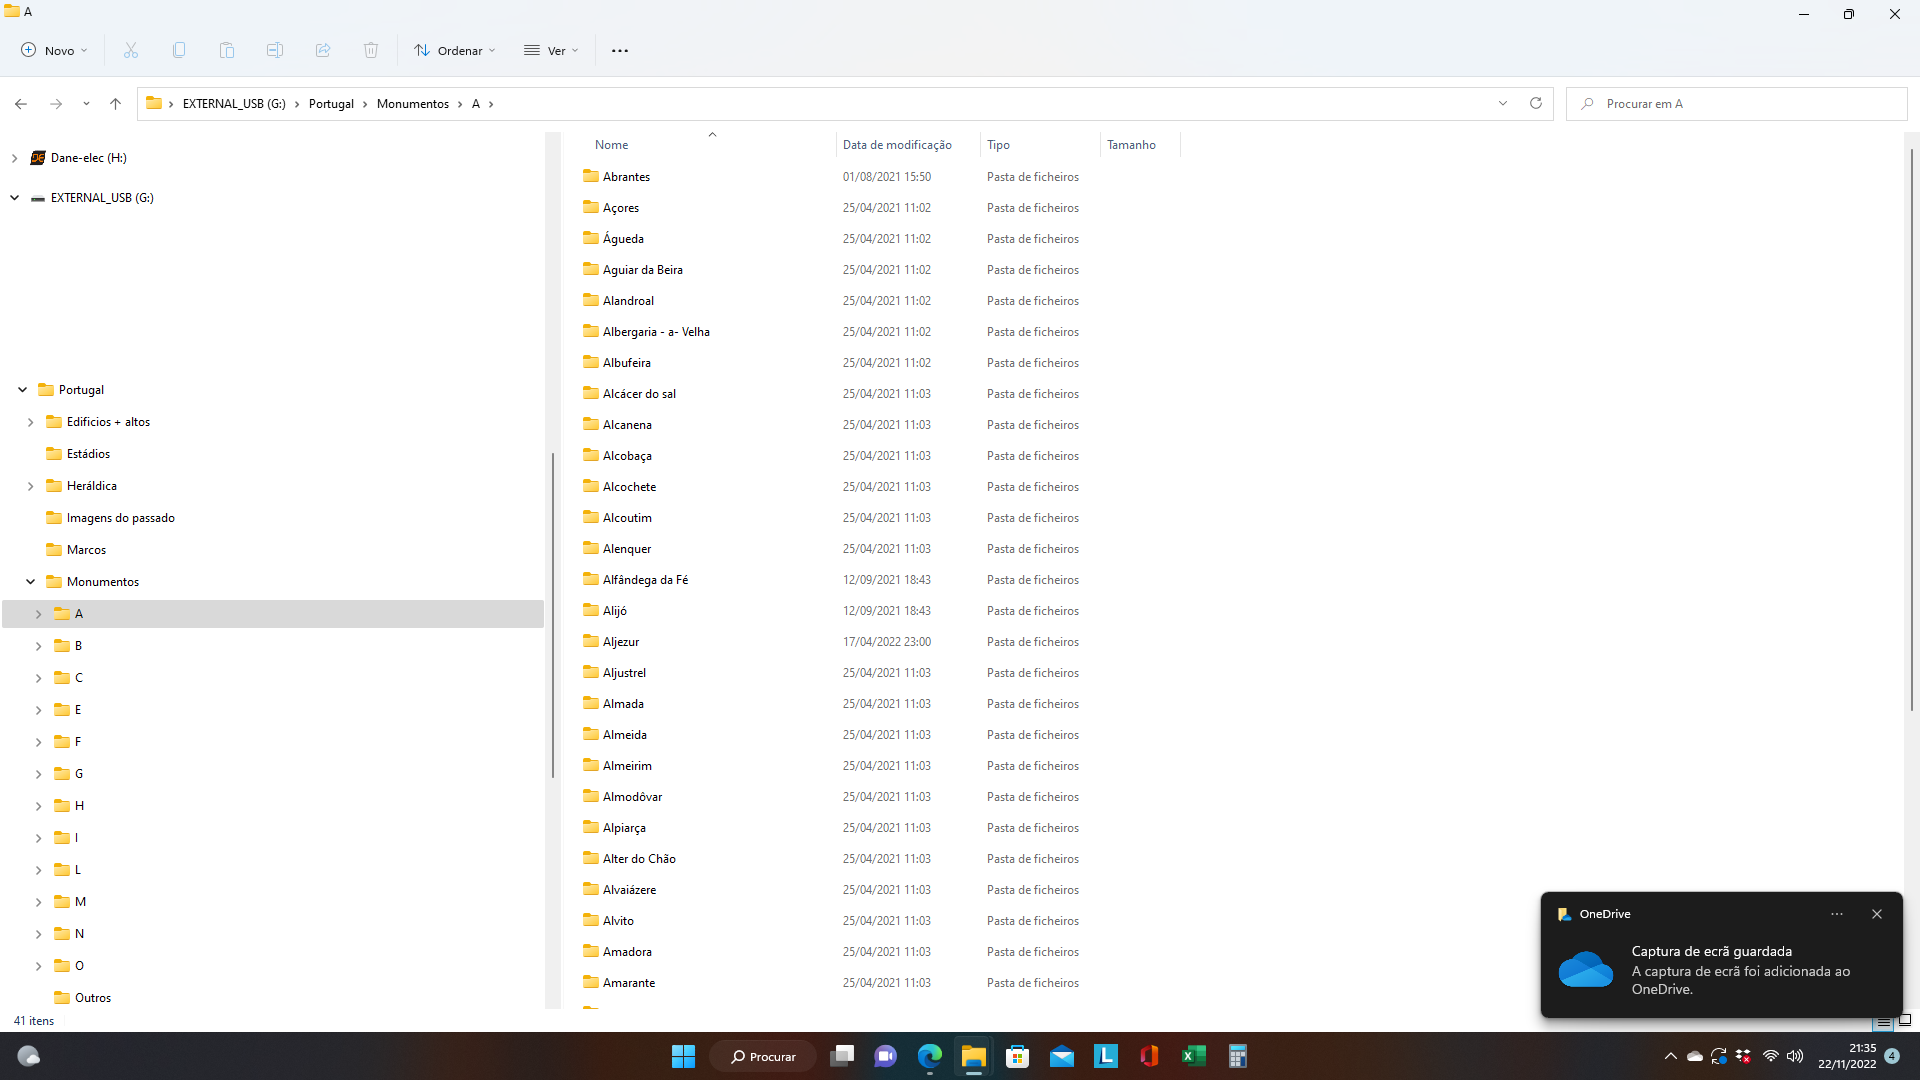
Task: Open Excel from the taskbar
Action: pyautogui.click(x=1194, y=1056)
